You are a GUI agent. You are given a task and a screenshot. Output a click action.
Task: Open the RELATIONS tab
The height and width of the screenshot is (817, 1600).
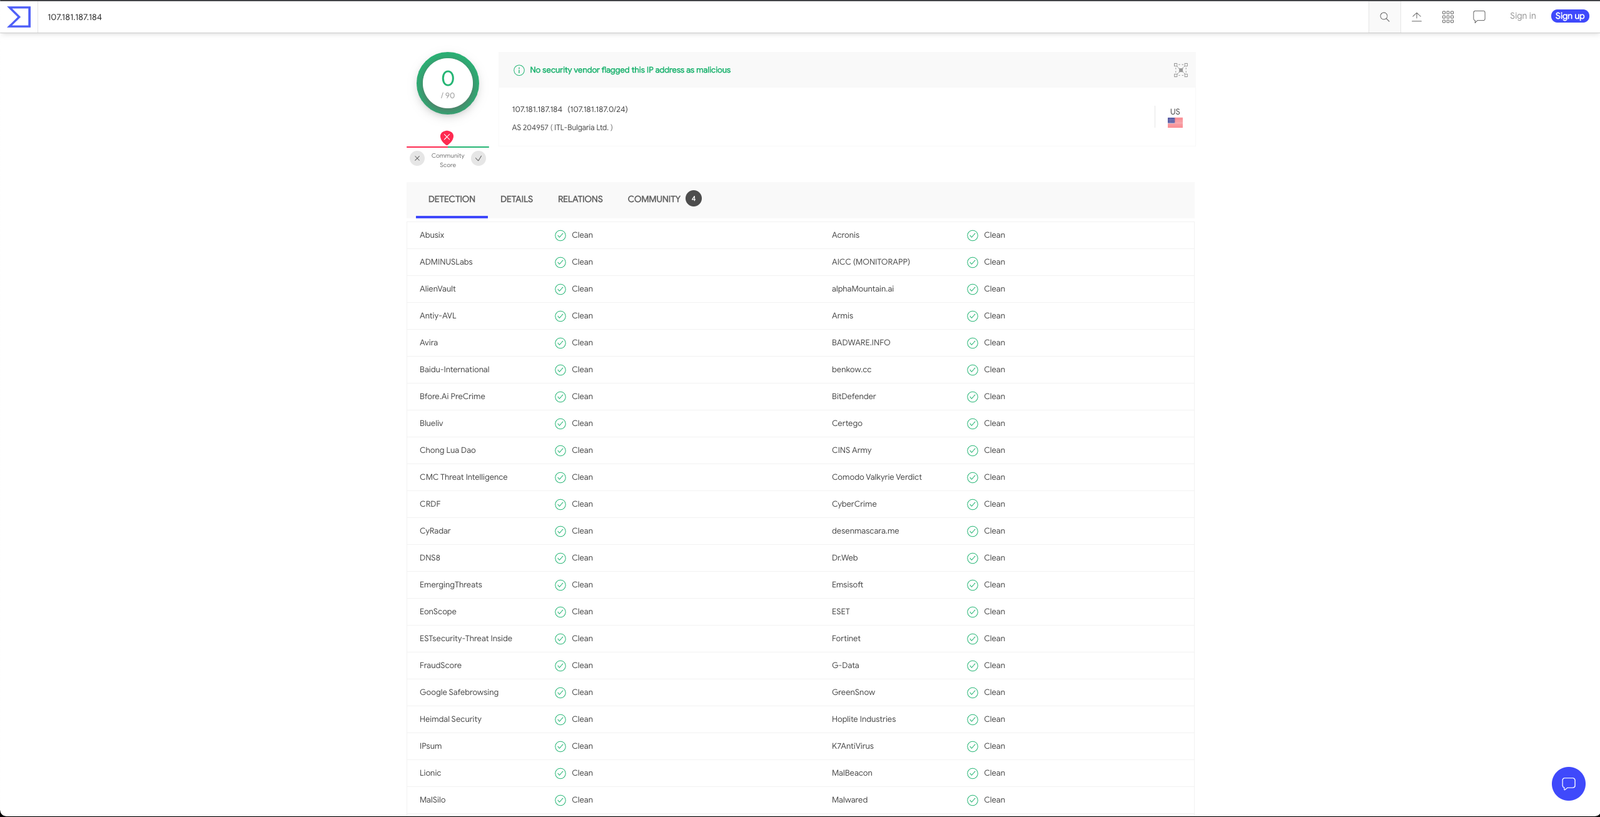click(580, 199)
